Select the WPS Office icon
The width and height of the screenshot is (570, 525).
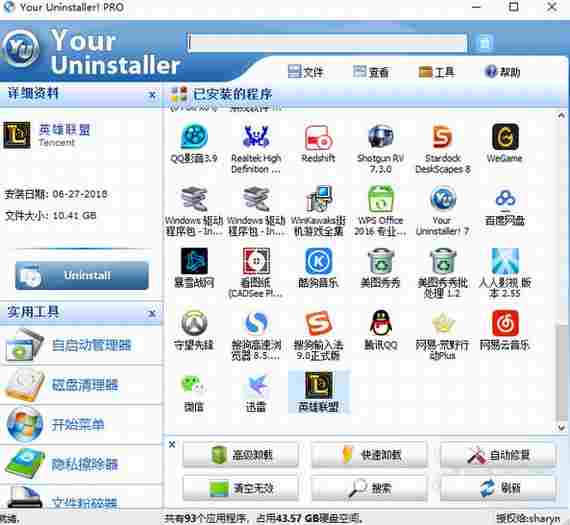click(381, 199)
